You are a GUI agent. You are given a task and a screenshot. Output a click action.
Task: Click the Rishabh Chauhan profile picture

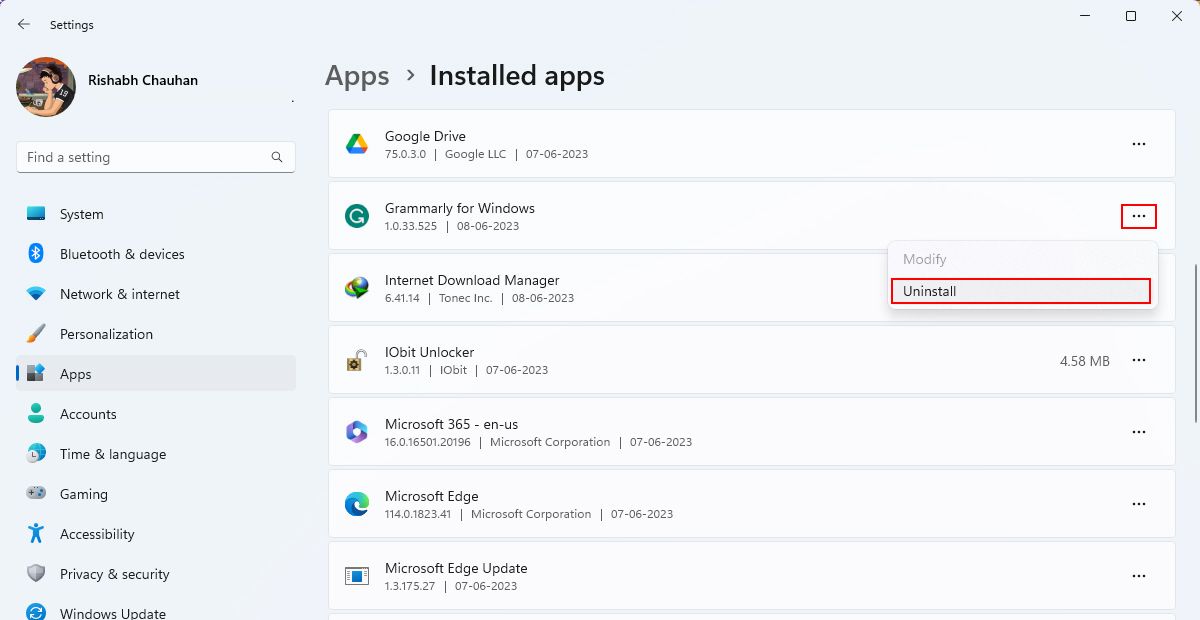tap(45, 87)
